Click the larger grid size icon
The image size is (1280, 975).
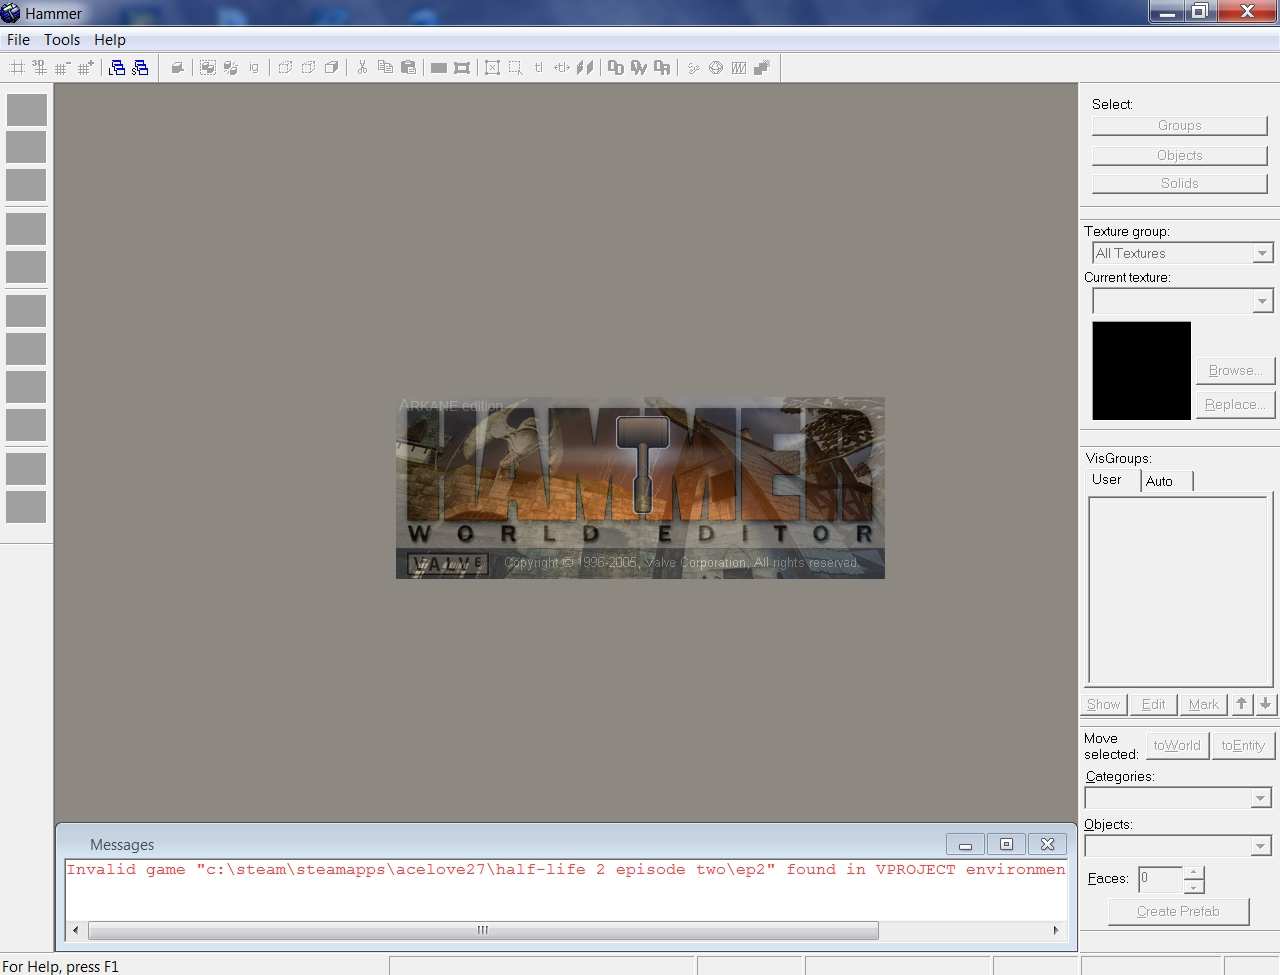click(x=86, y=68)
